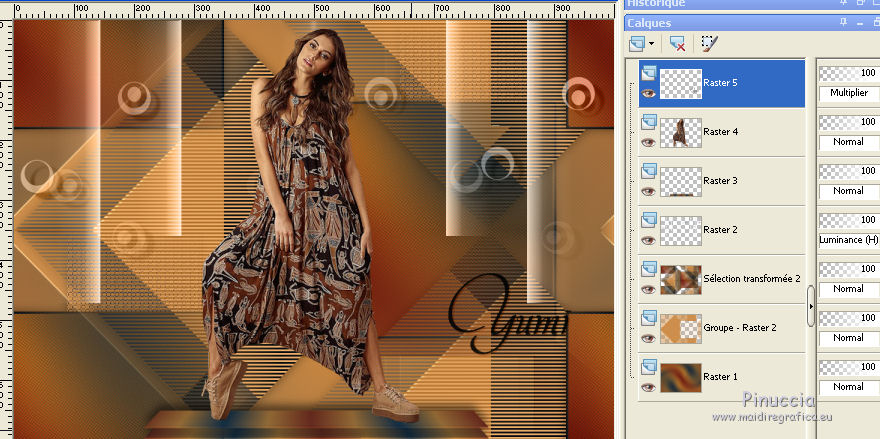The width and height of the screenshot is (880, 439).
Task: Open the Luminance (H) blend mode dropdown
Action: [848, 240]
